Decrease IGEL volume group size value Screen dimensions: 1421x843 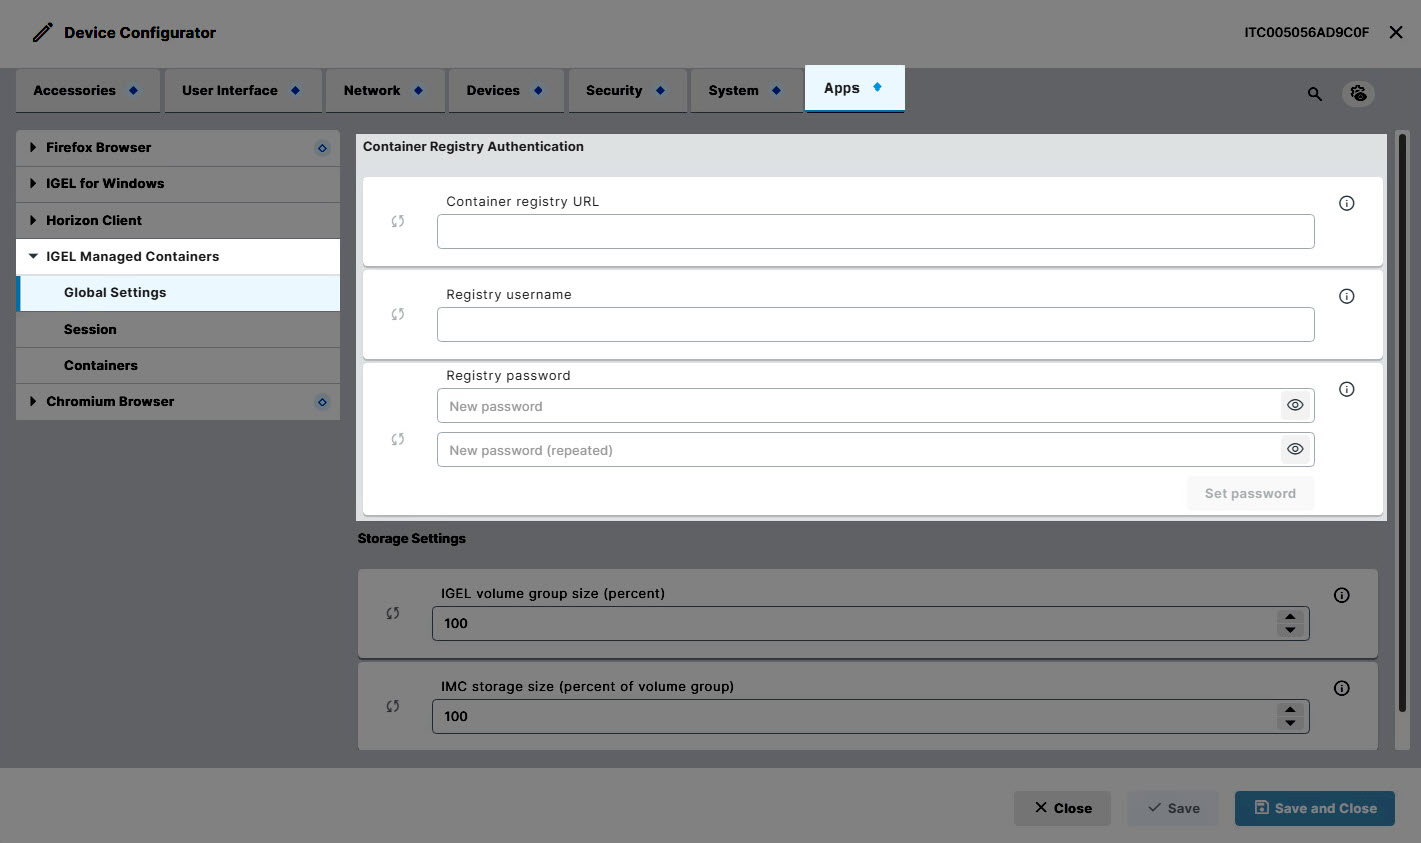click(x=1290, y=630)
